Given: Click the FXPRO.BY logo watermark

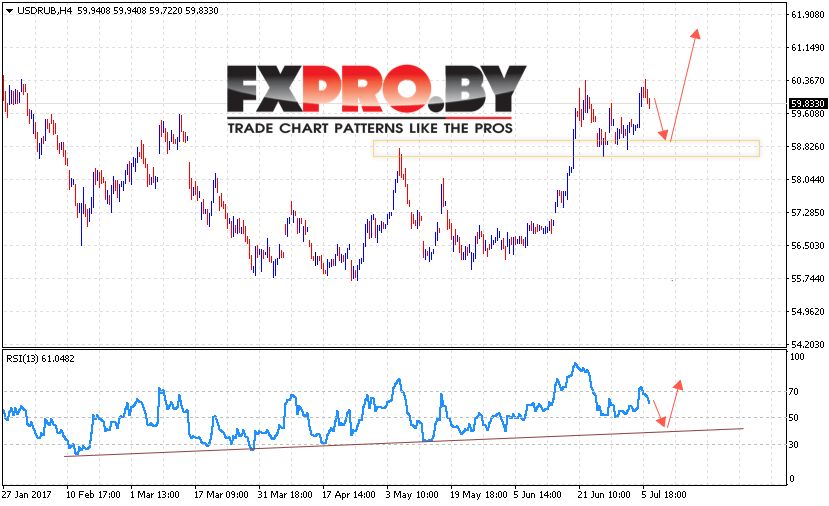Looking at the screenshot, I should [x=376, y=89].
